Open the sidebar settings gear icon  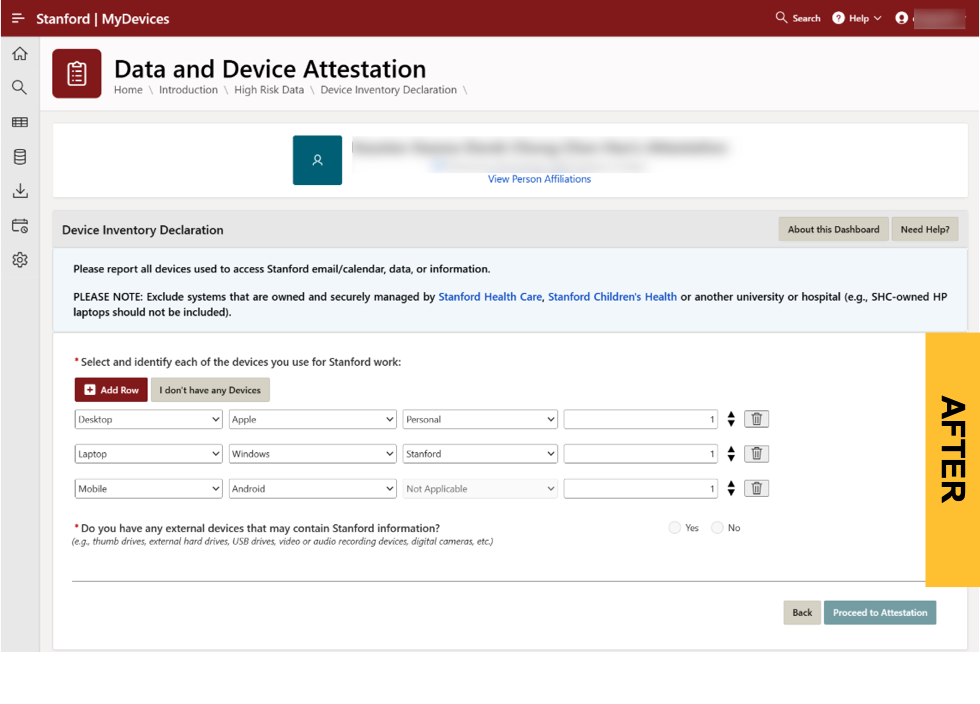pos(20,259)
